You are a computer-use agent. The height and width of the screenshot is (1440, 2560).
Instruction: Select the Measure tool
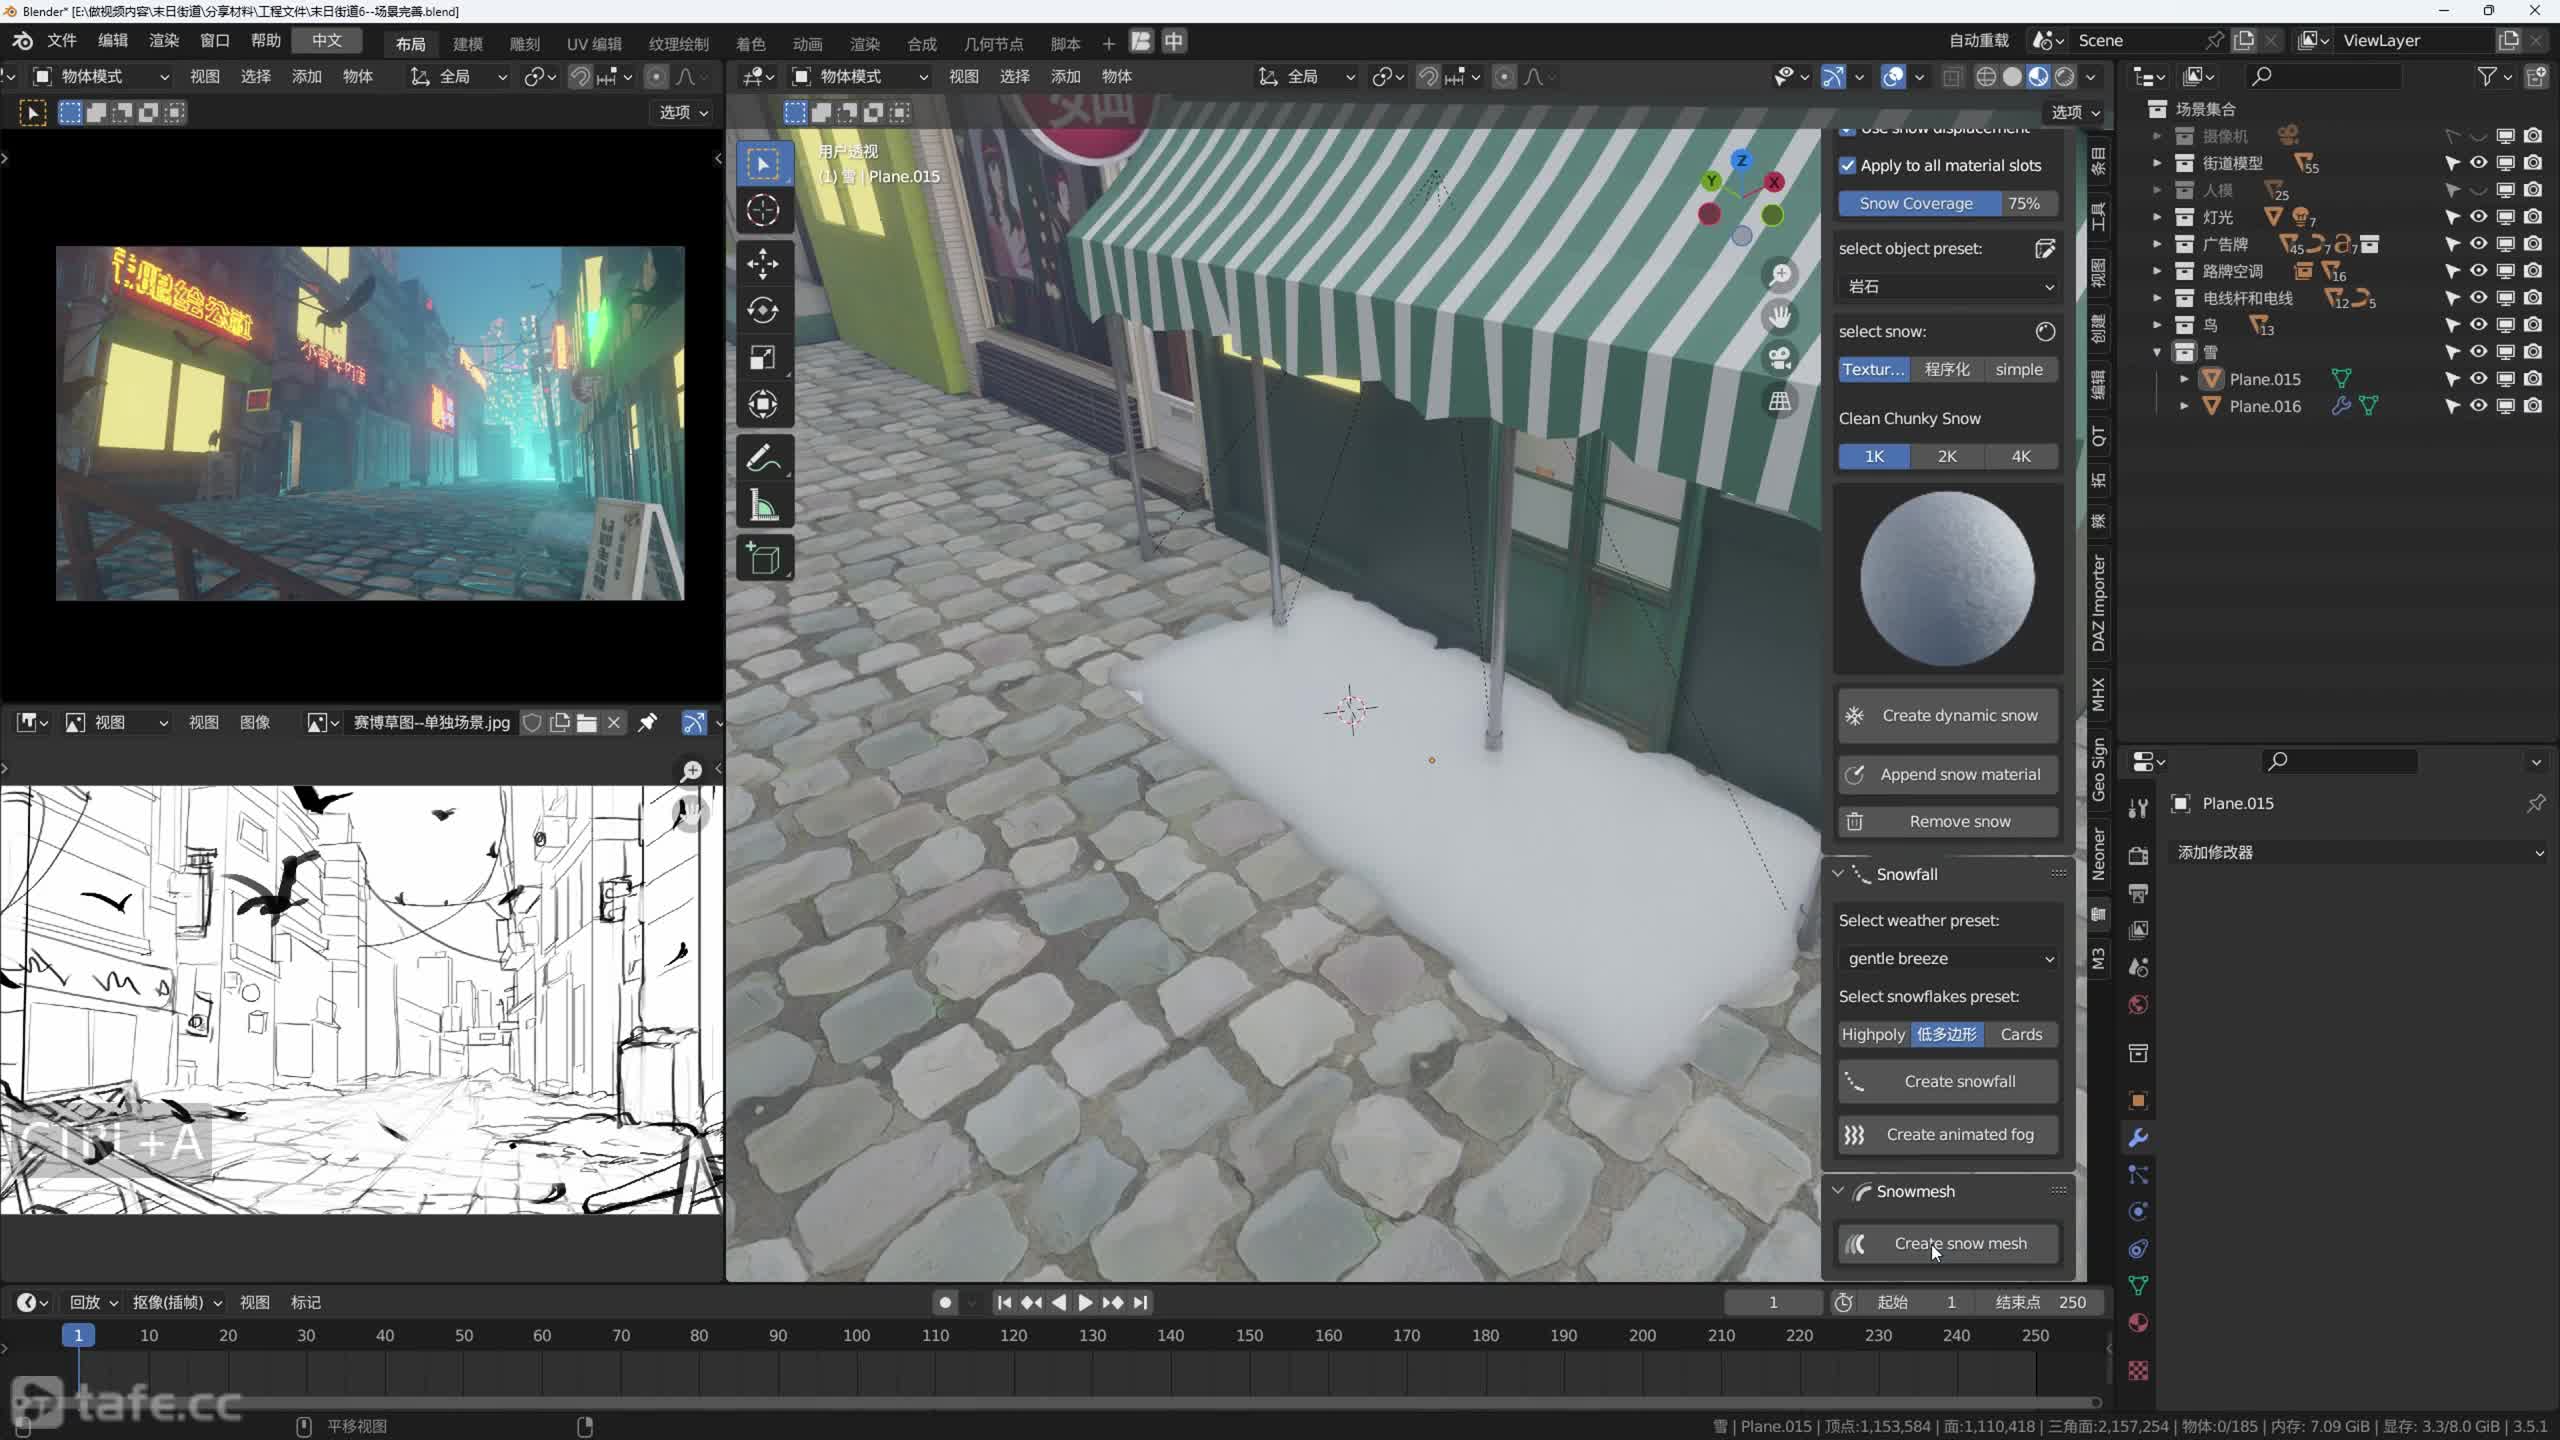[763, 506]
